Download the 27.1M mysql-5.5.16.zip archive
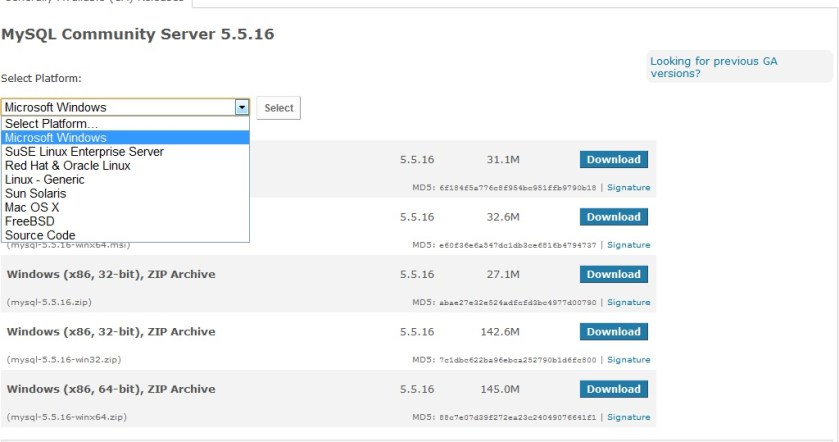The width and height of the screenshot is (839, 442). click(x=613, y=274)
